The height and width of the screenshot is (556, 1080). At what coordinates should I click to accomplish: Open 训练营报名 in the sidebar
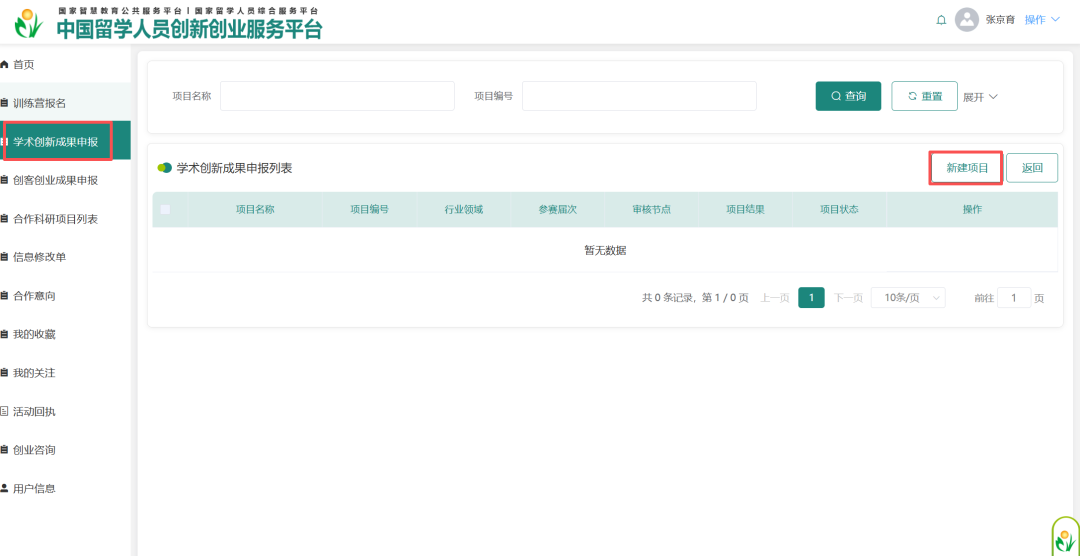[x=40, y=103]
